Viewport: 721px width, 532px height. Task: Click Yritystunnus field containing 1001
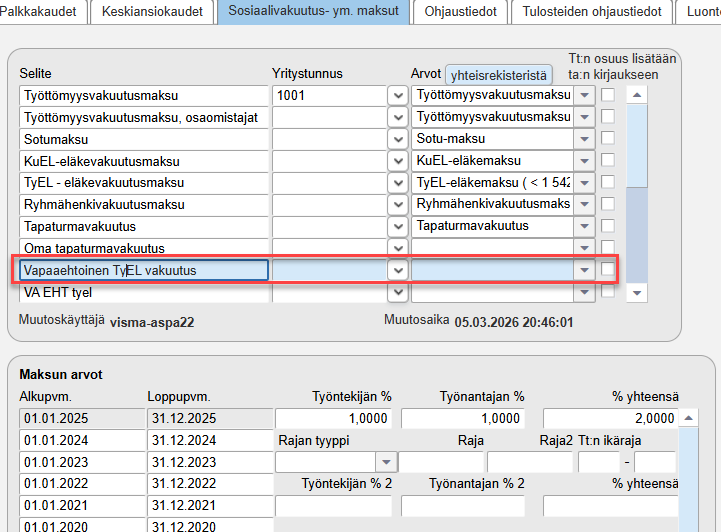[x=329, y=96]
